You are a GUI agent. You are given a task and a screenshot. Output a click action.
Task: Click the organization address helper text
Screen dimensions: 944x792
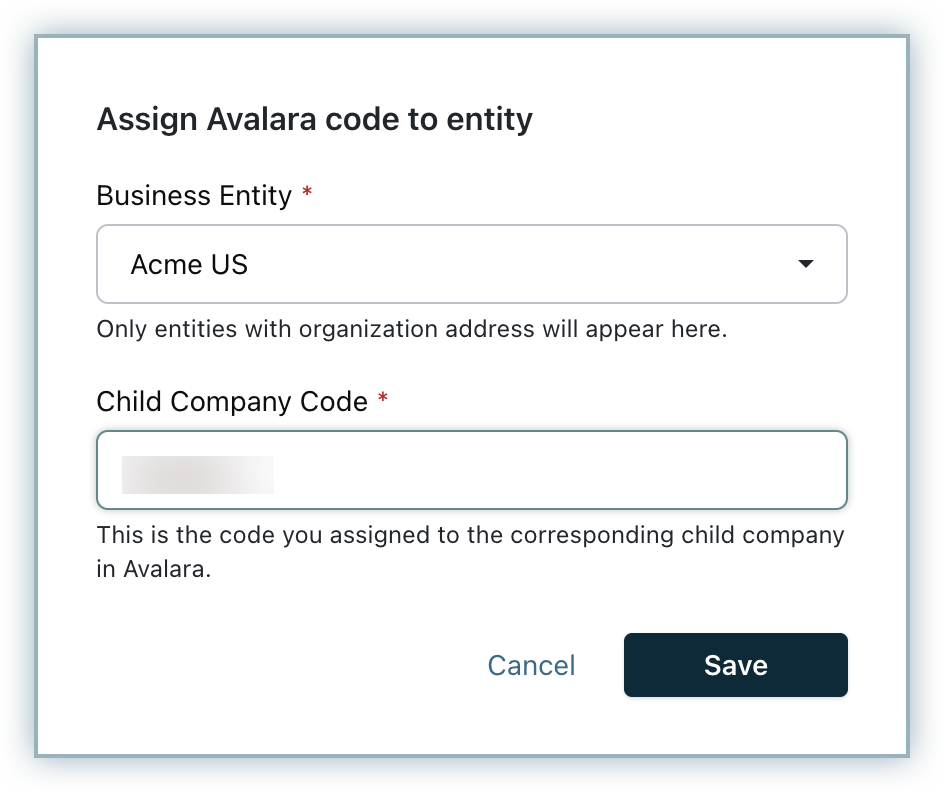411,329
